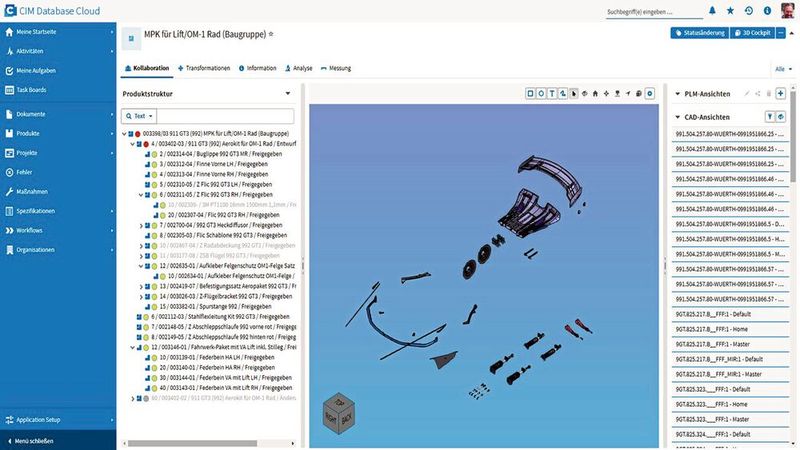800x450 pixels.
Task: Select CAD view 9GT.825.217.B__FFF:1 - Home
Action: [730, 329]
